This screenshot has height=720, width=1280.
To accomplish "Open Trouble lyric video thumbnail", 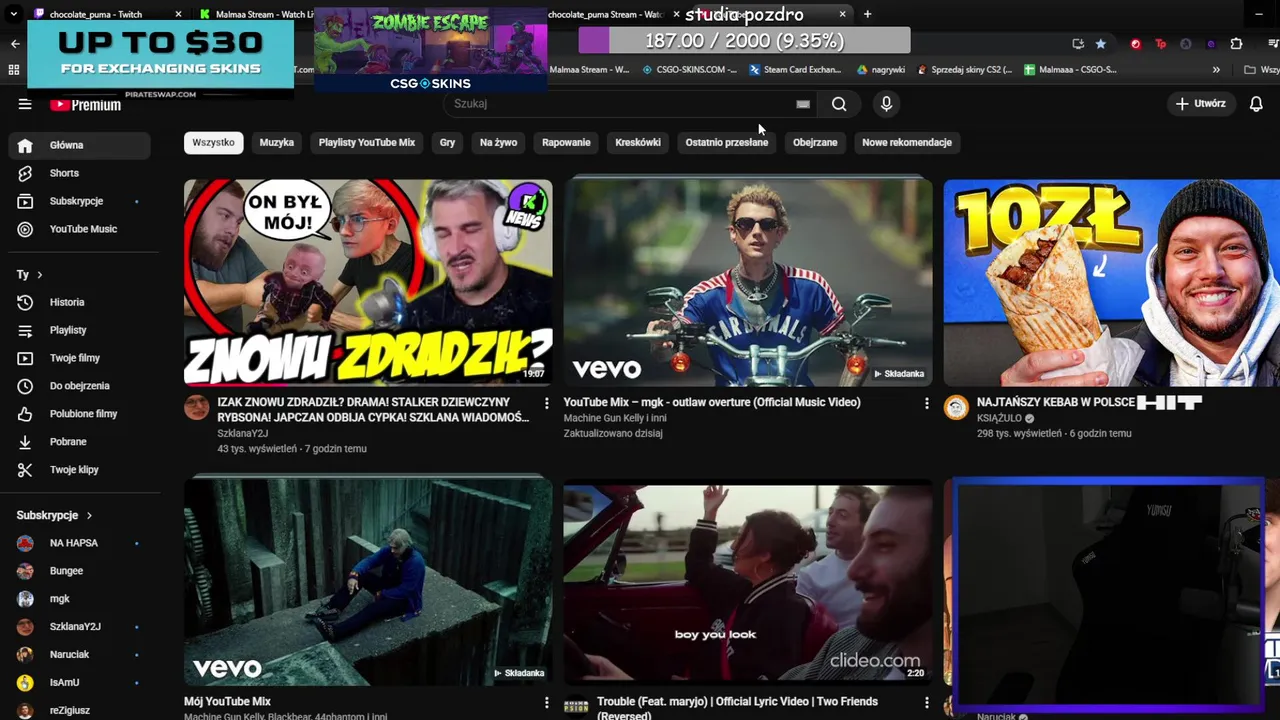I will 748,584.
